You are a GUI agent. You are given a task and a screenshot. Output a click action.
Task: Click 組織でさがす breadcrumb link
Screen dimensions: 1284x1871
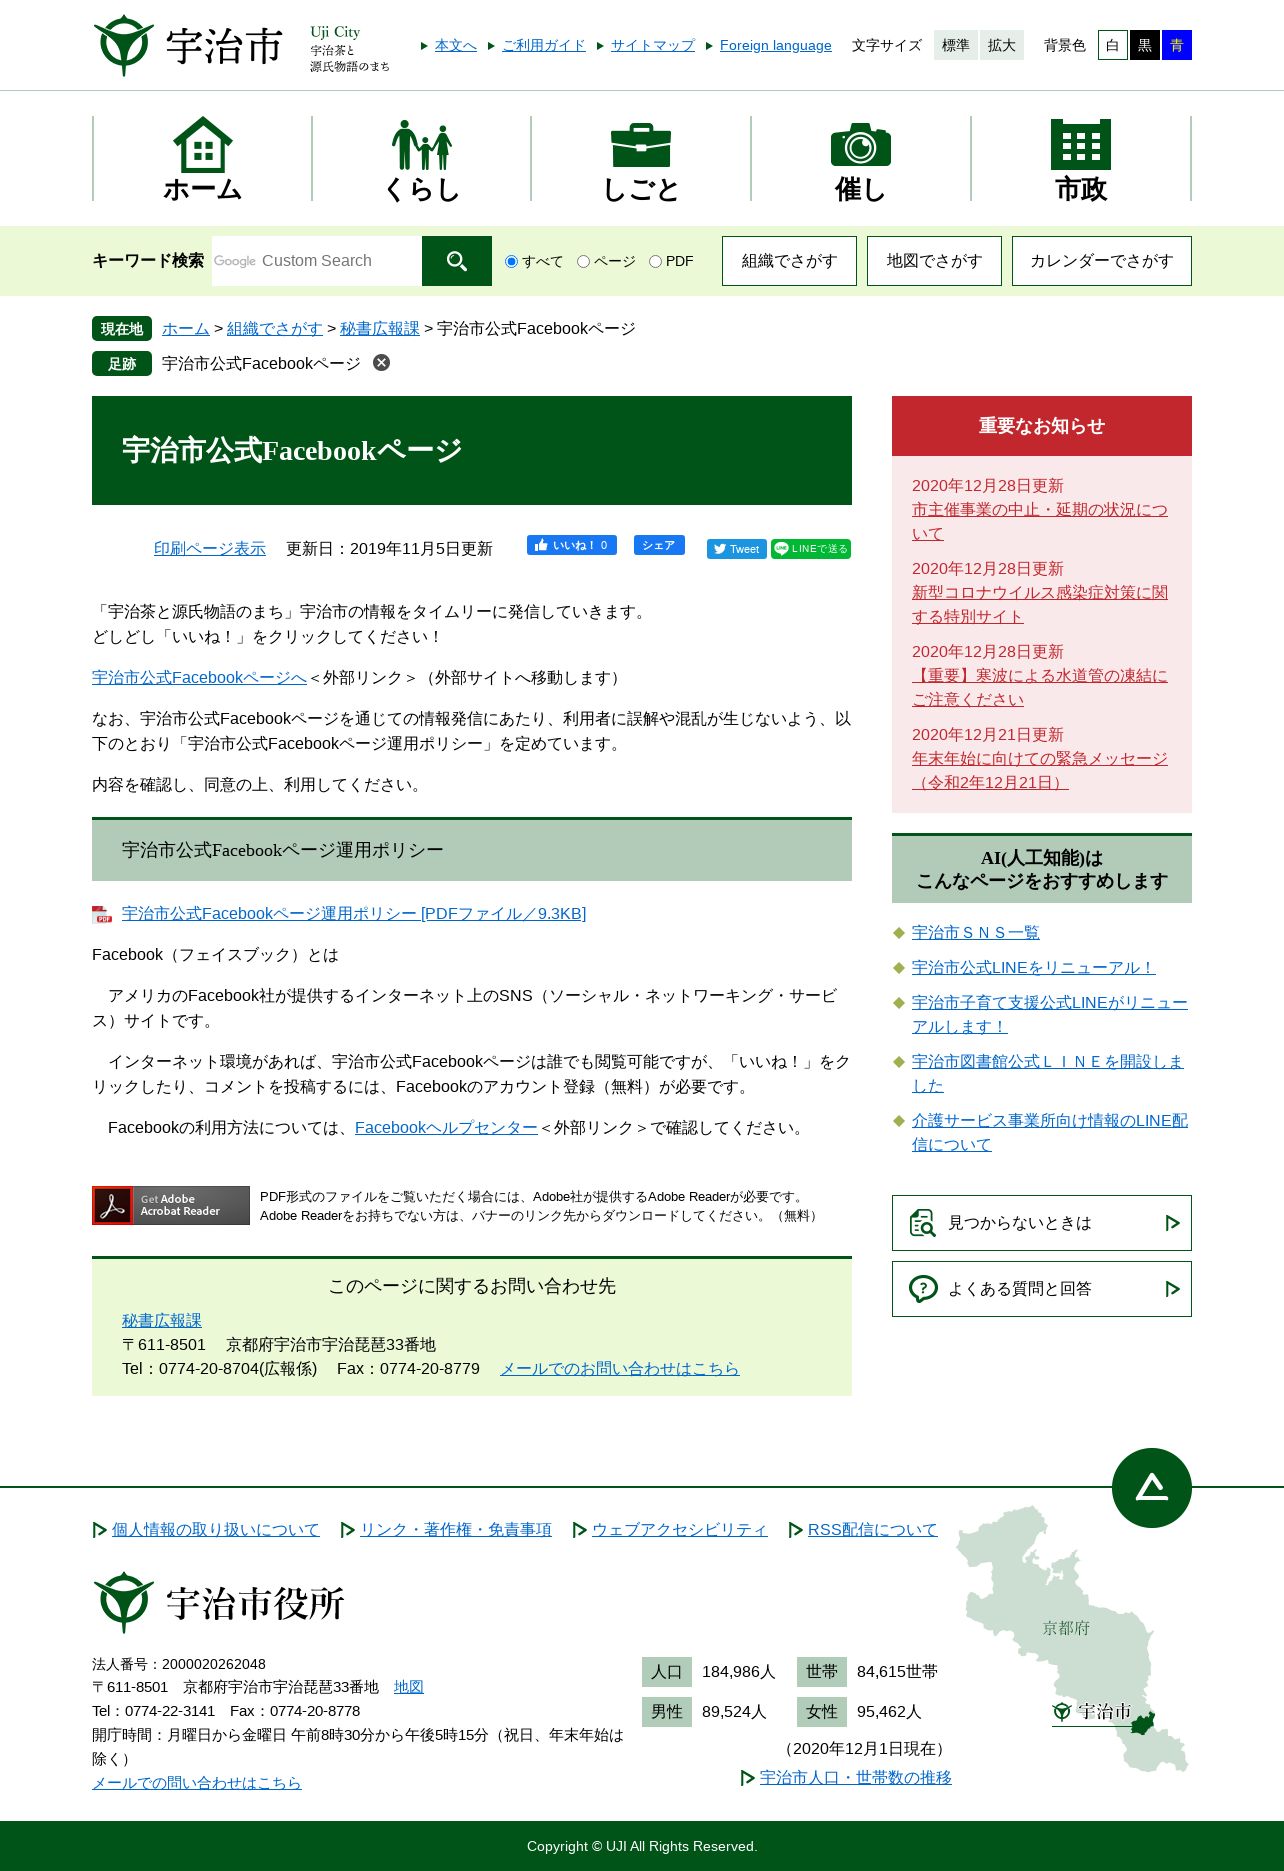[275, 328]
